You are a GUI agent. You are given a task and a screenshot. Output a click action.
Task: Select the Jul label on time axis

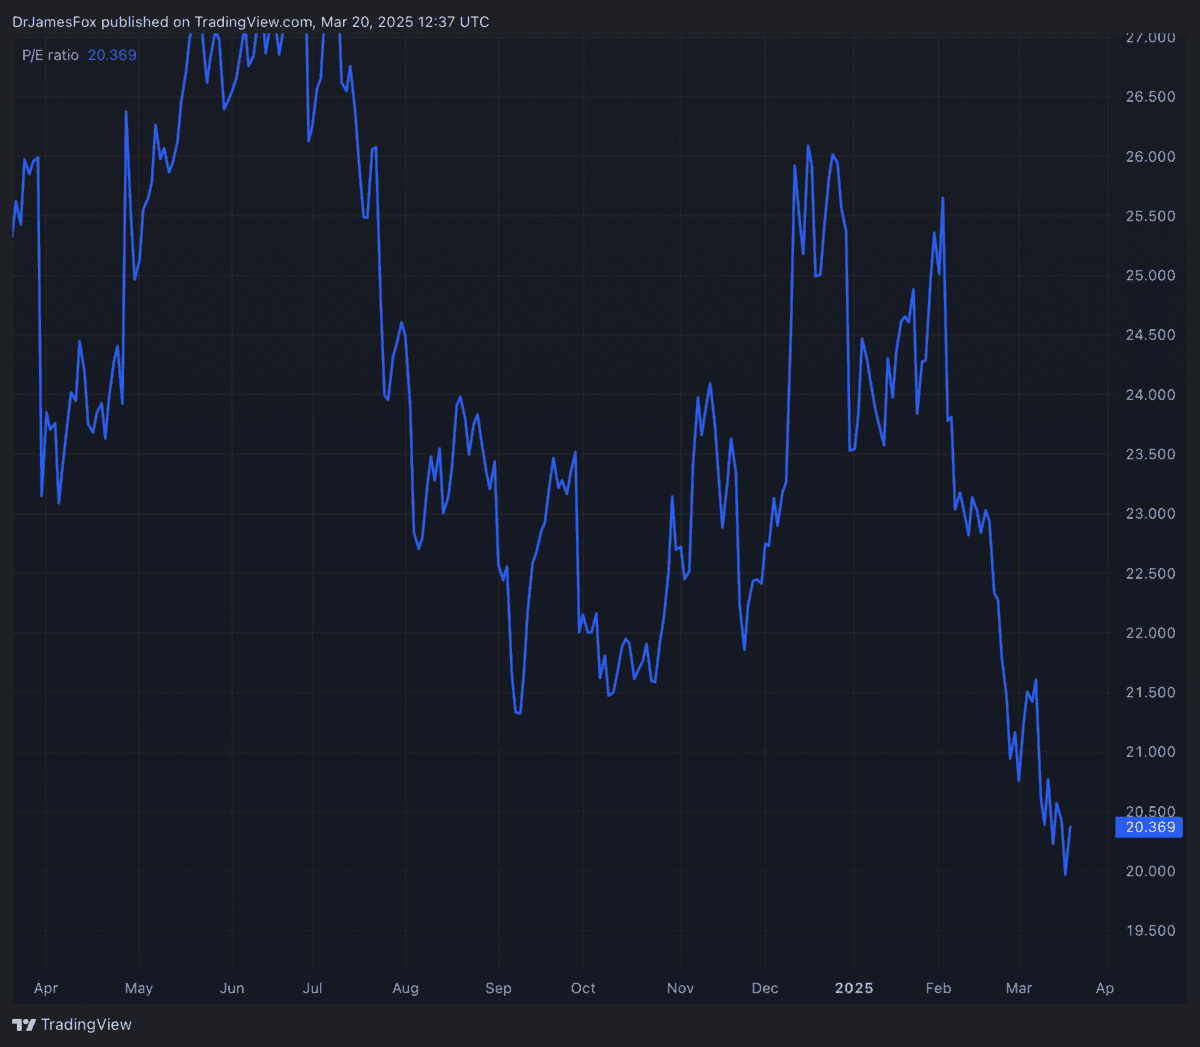click(312, 988)
